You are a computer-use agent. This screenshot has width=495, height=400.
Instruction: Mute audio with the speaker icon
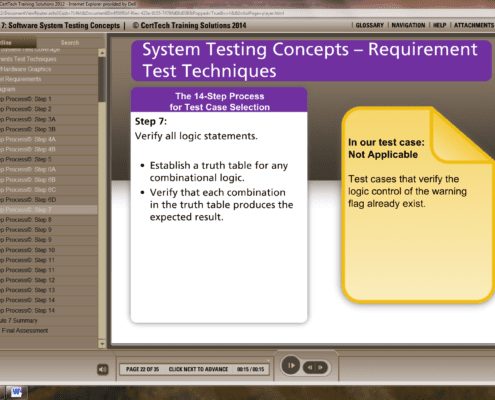(103, 369)
